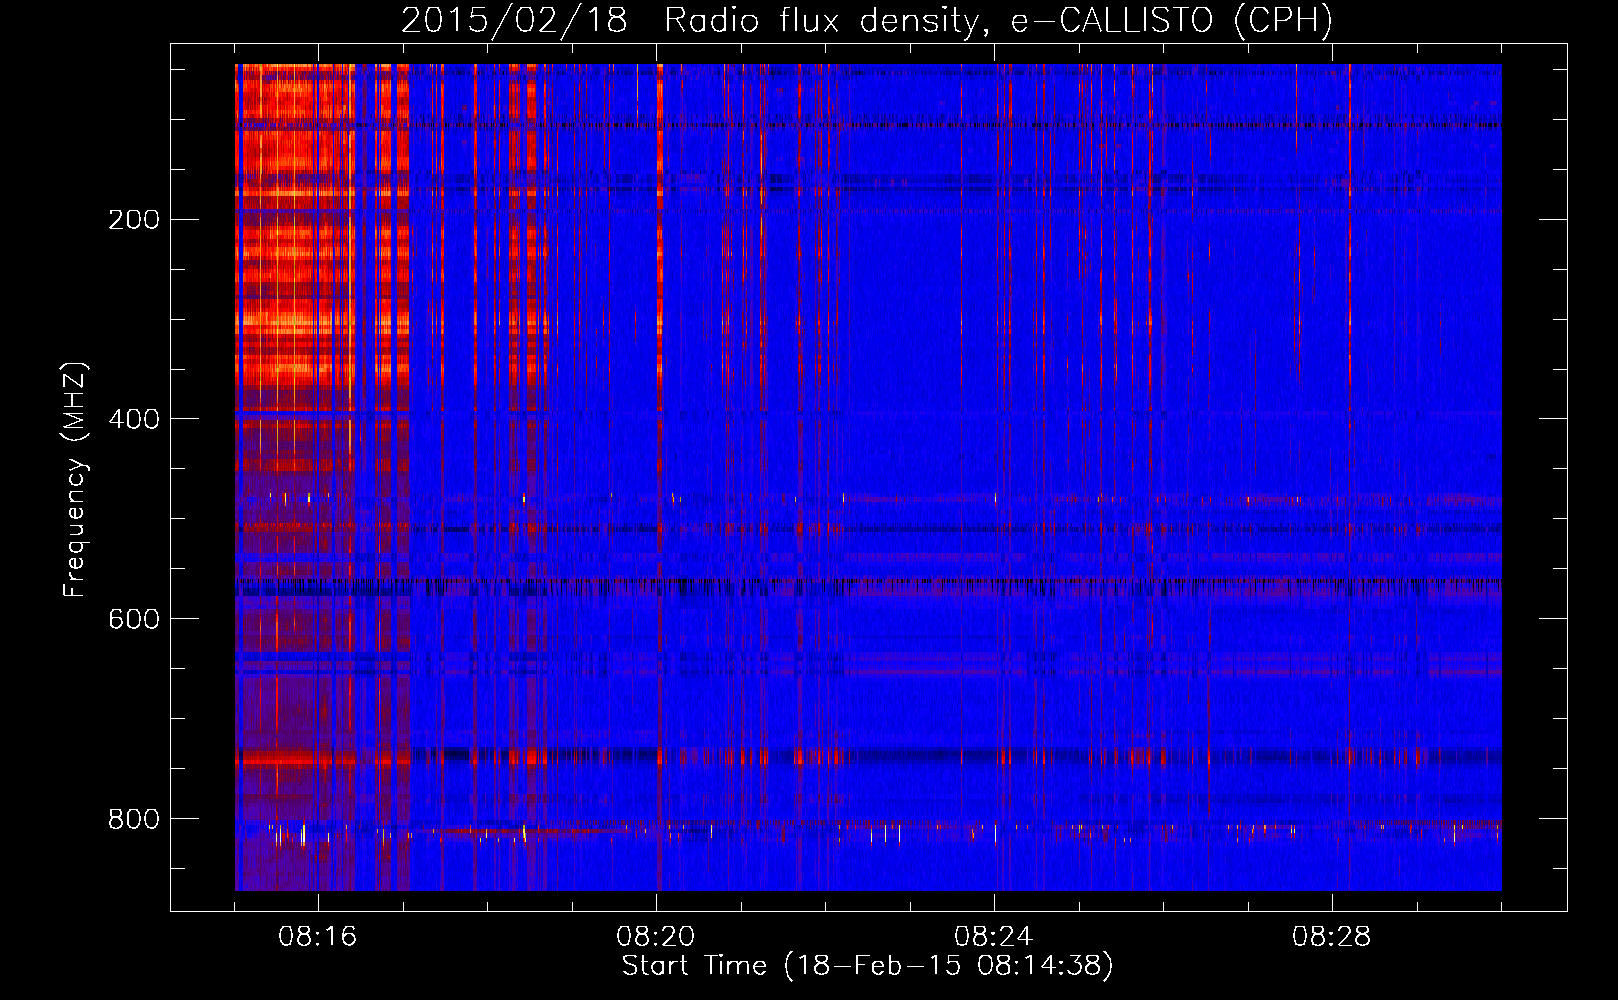This screenshot has width=1618, height=1000.
Task: Click the 'Start Time (18-Feb-15 08:14:38)' label
Action: pyautogui.click(x=867, y=966)
